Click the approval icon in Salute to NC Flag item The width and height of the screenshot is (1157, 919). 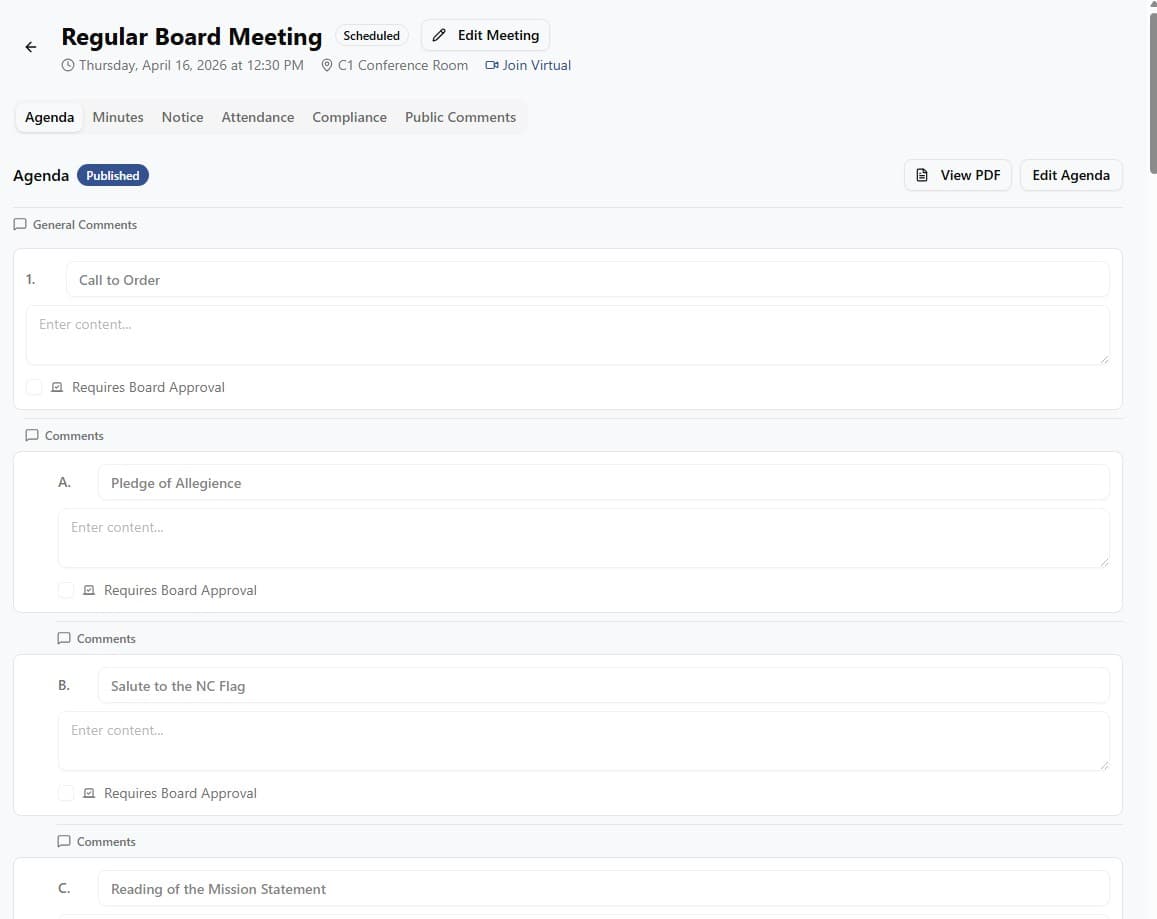tap(89, 794)
